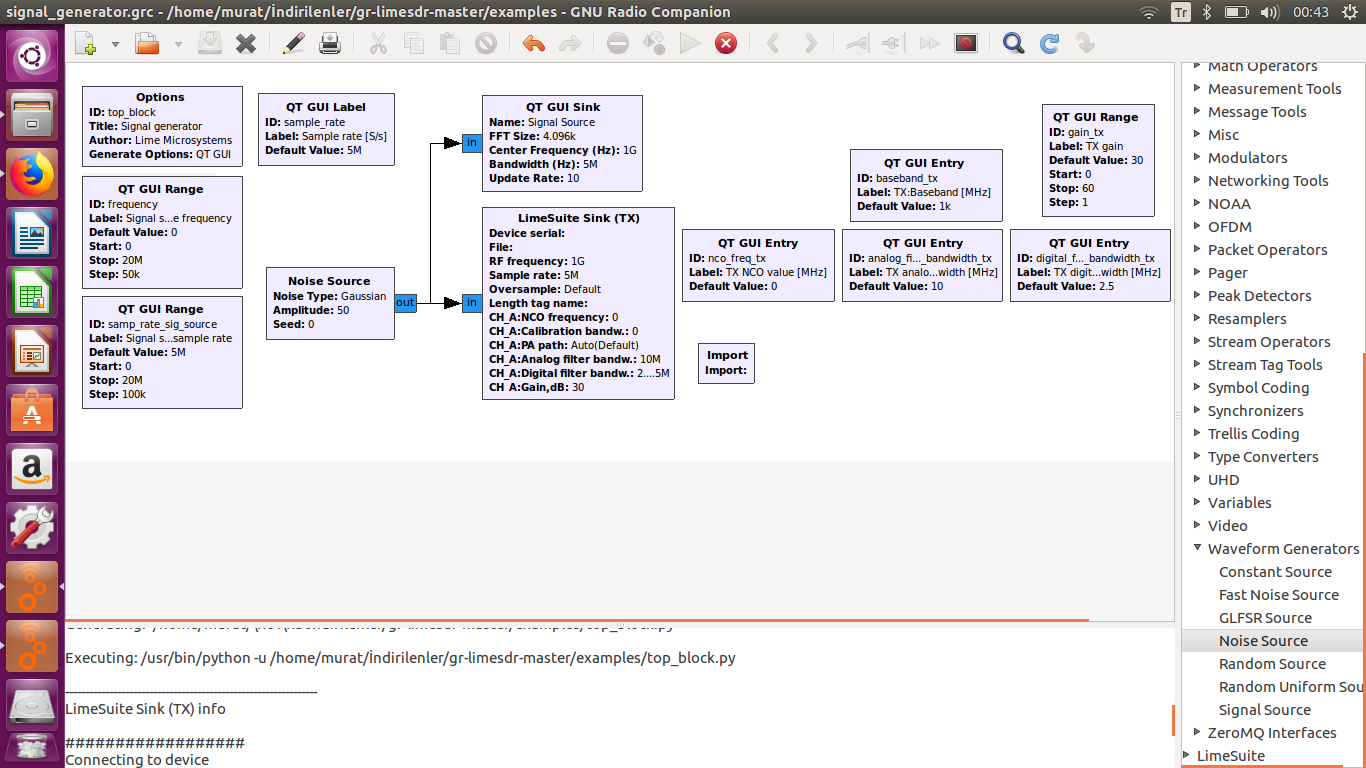Screen dimensions: 1366x768
Task: Open Firefox from the Ubuntu dock
Action: coord(32,176)
